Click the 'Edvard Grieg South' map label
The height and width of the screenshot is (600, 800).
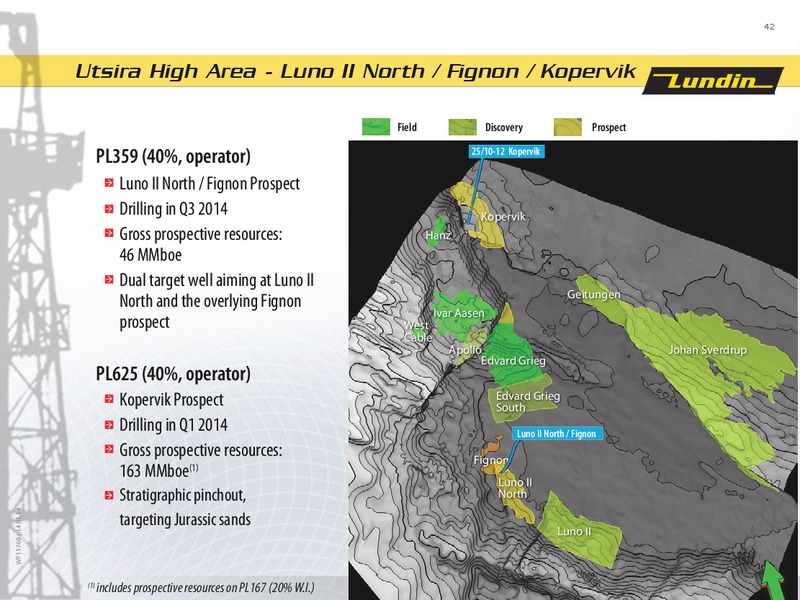(528, 402)
